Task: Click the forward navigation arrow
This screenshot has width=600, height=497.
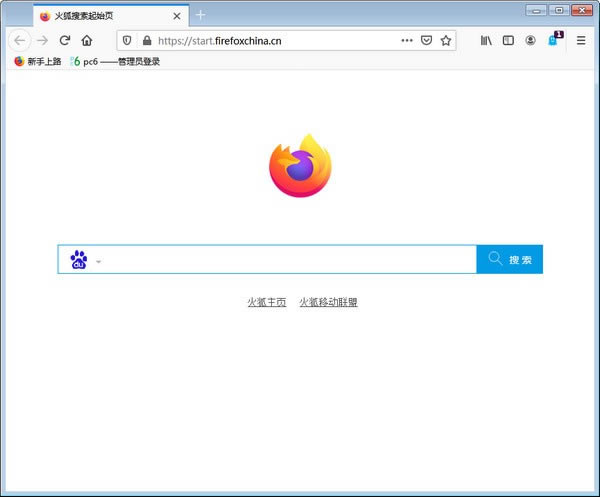Action: tap(42, 40)
